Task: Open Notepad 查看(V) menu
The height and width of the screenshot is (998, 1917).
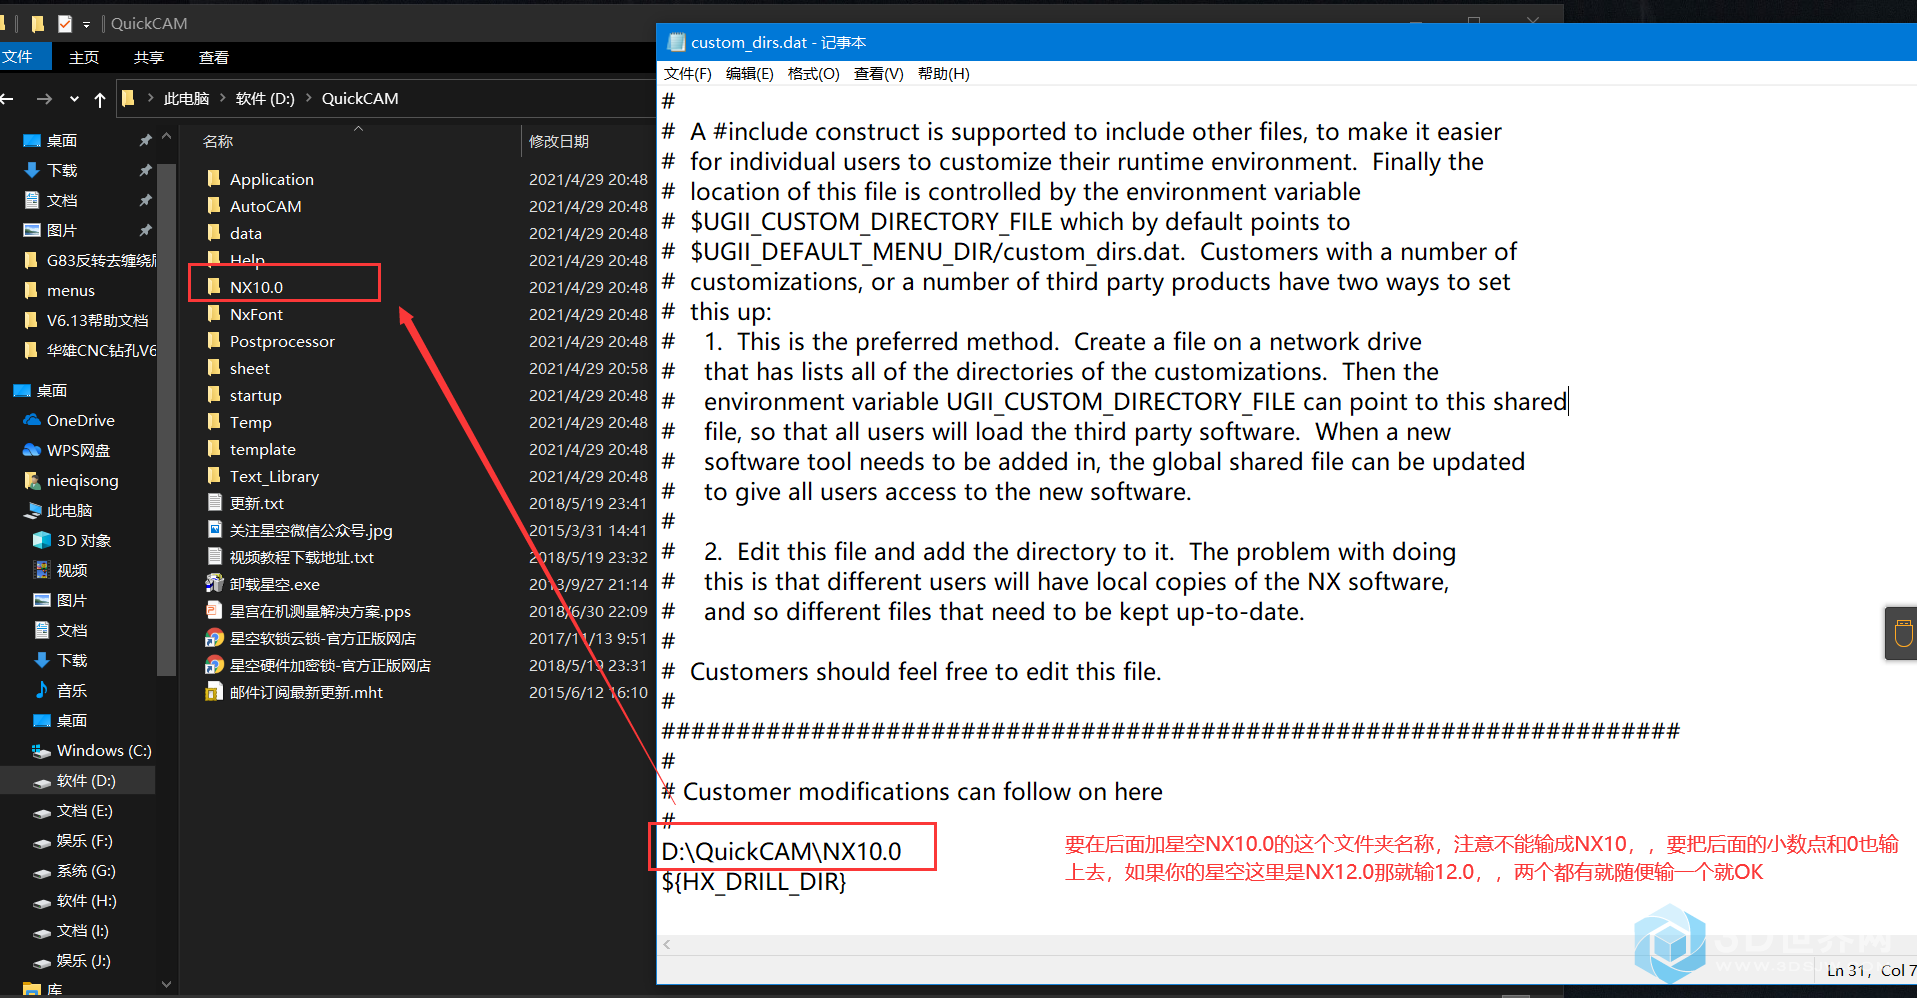Action: 878,73
